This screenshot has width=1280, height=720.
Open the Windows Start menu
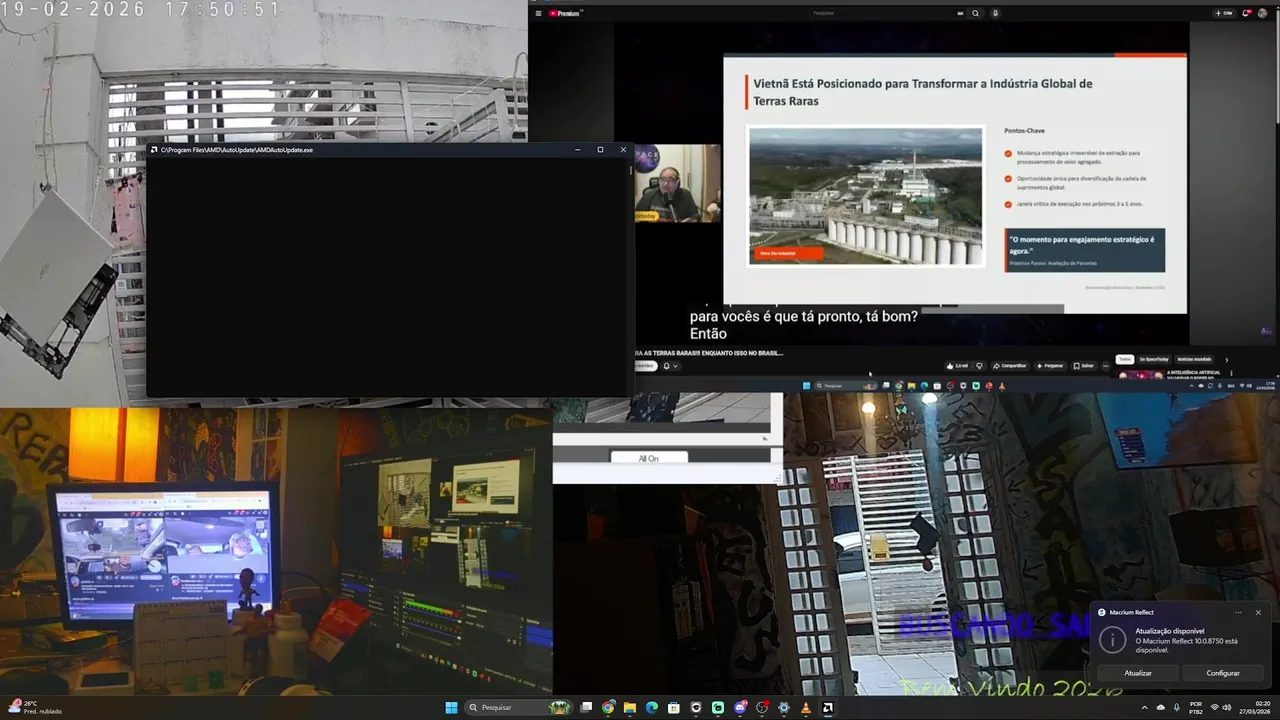(451, 708)
